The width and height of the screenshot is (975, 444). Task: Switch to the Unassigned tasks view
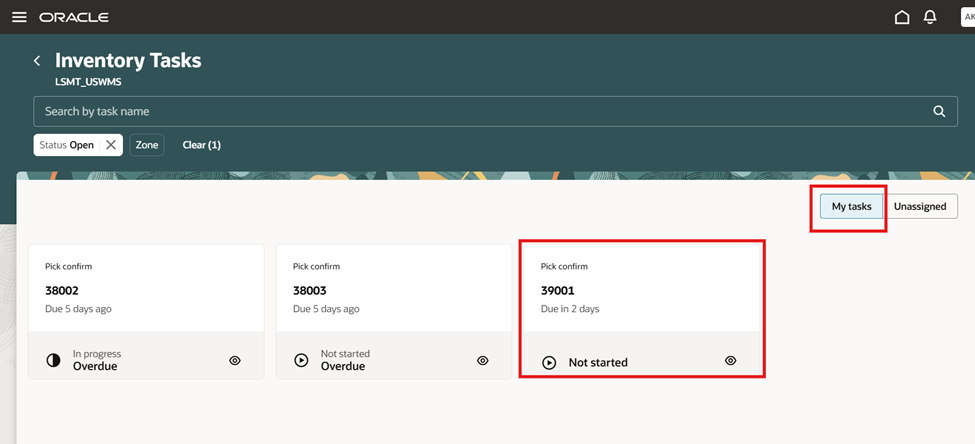coord(920,206)
